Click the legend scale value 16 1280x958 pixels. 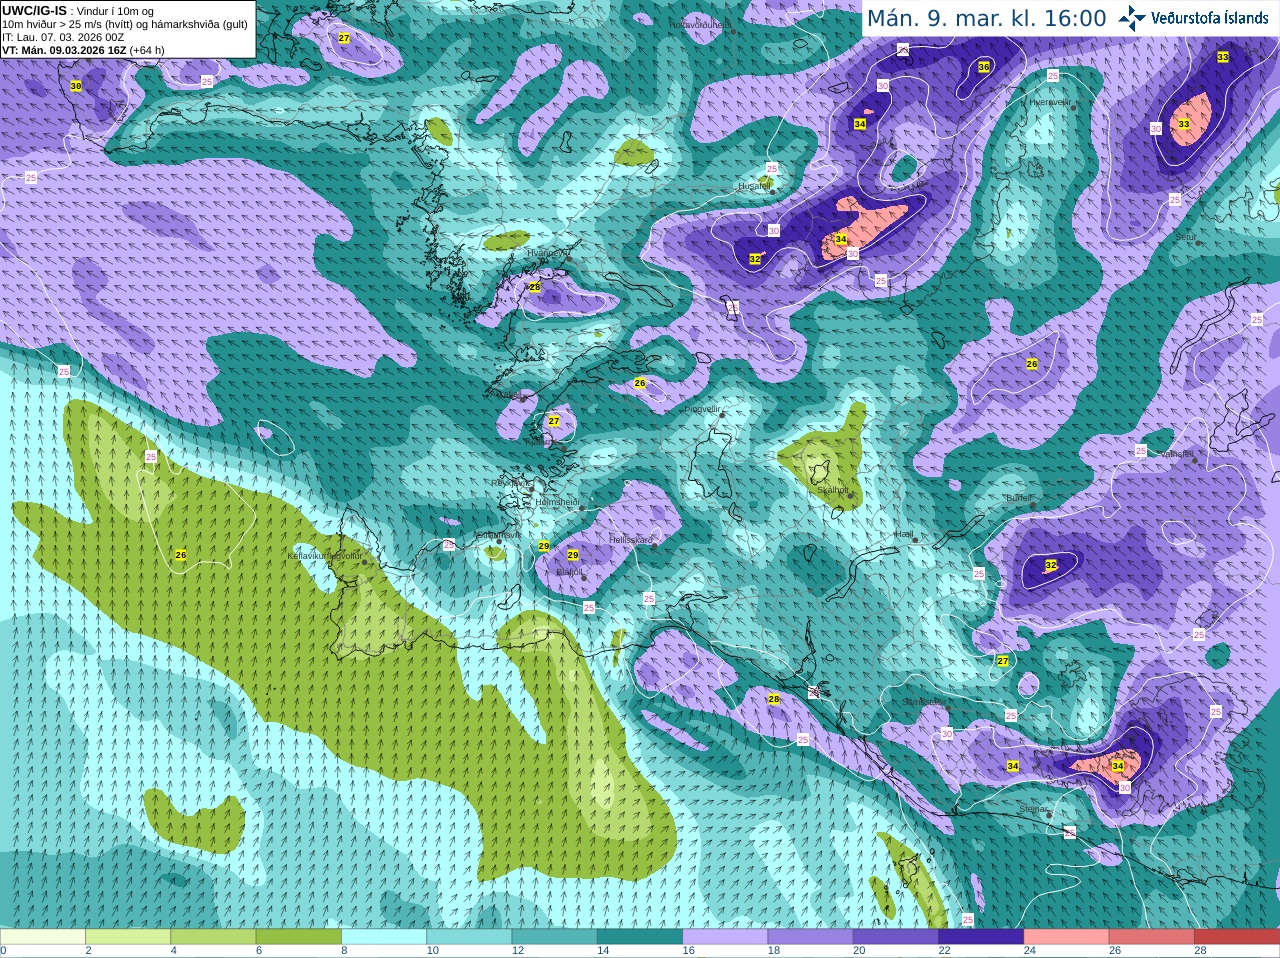[x=689, y=951]
